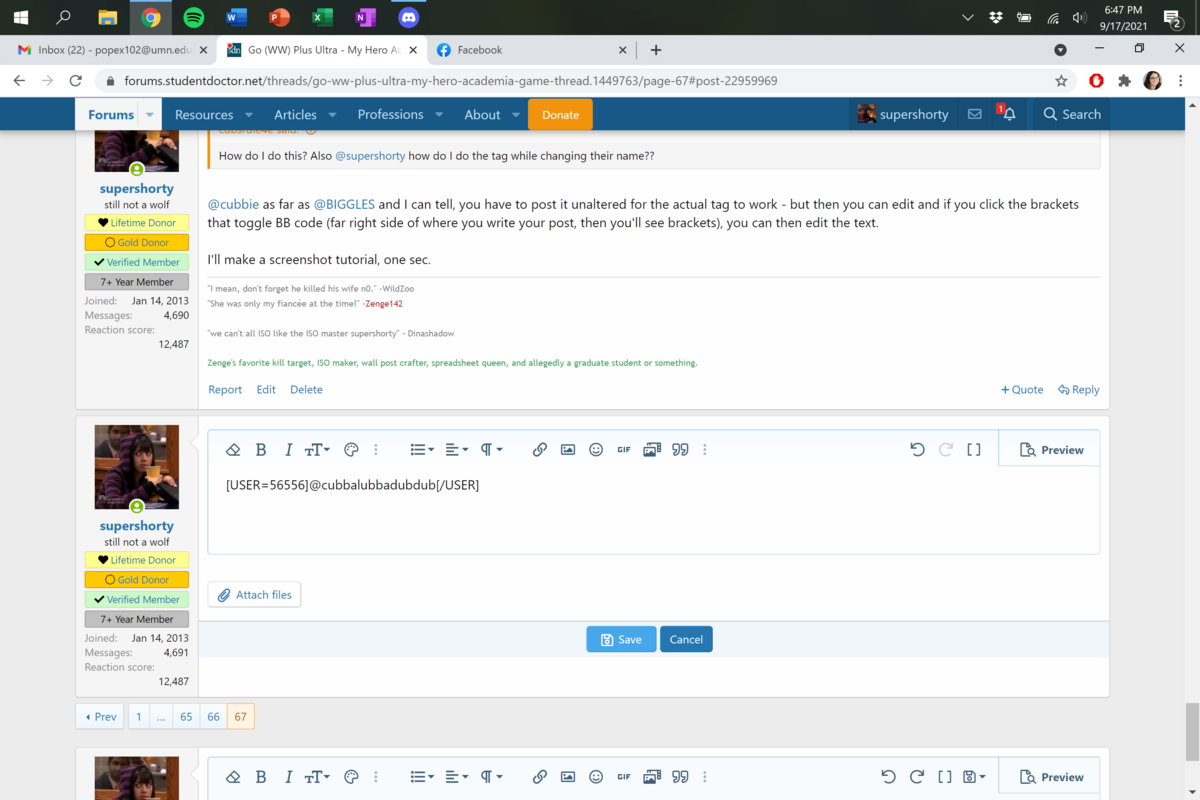Open the list type dropdown in upper editor
The width and height of the screenshot is (1200, 800).
coord(422,450)
